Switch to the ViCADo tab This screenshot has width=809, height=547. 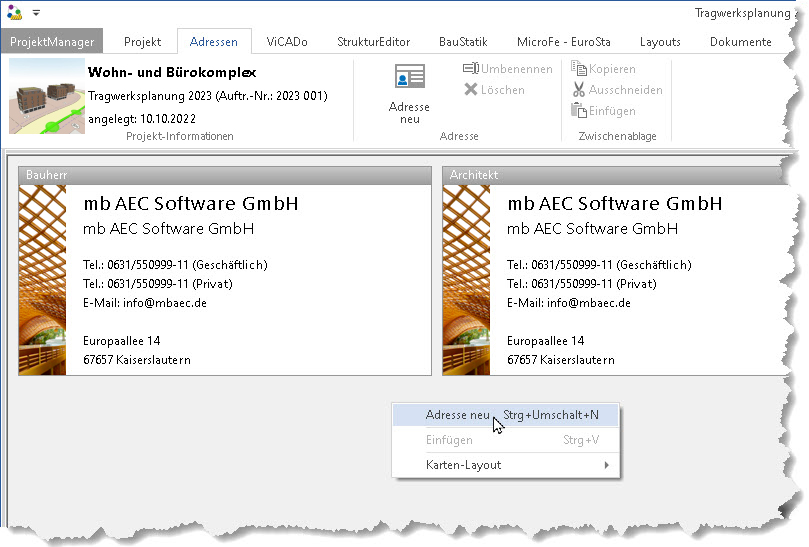(287, 42)
